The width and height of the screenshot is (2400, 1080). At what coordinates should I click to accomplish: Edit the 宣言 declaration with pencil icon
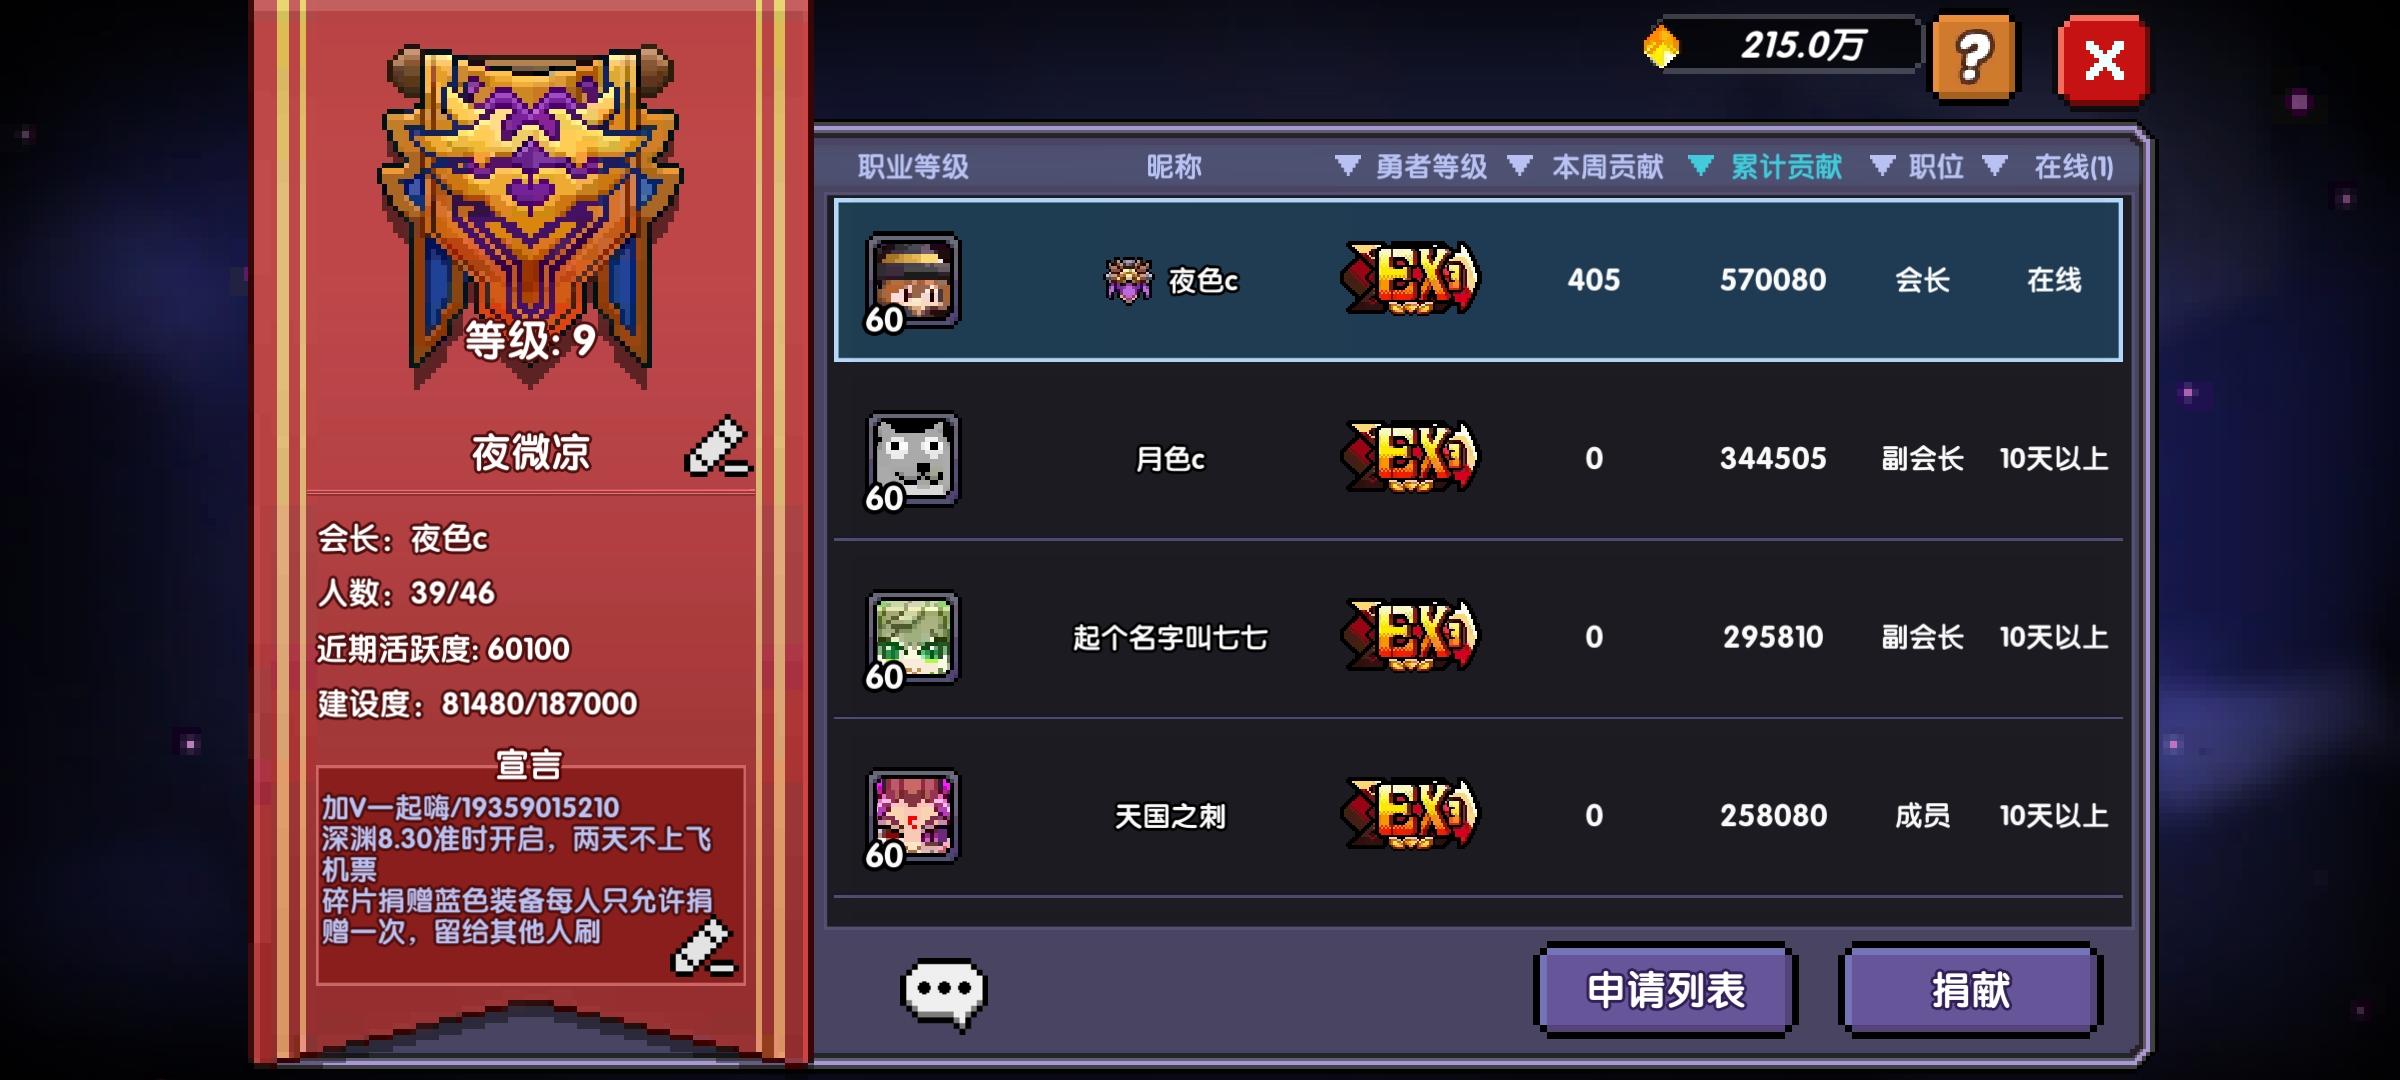click(x=703, y=947)
